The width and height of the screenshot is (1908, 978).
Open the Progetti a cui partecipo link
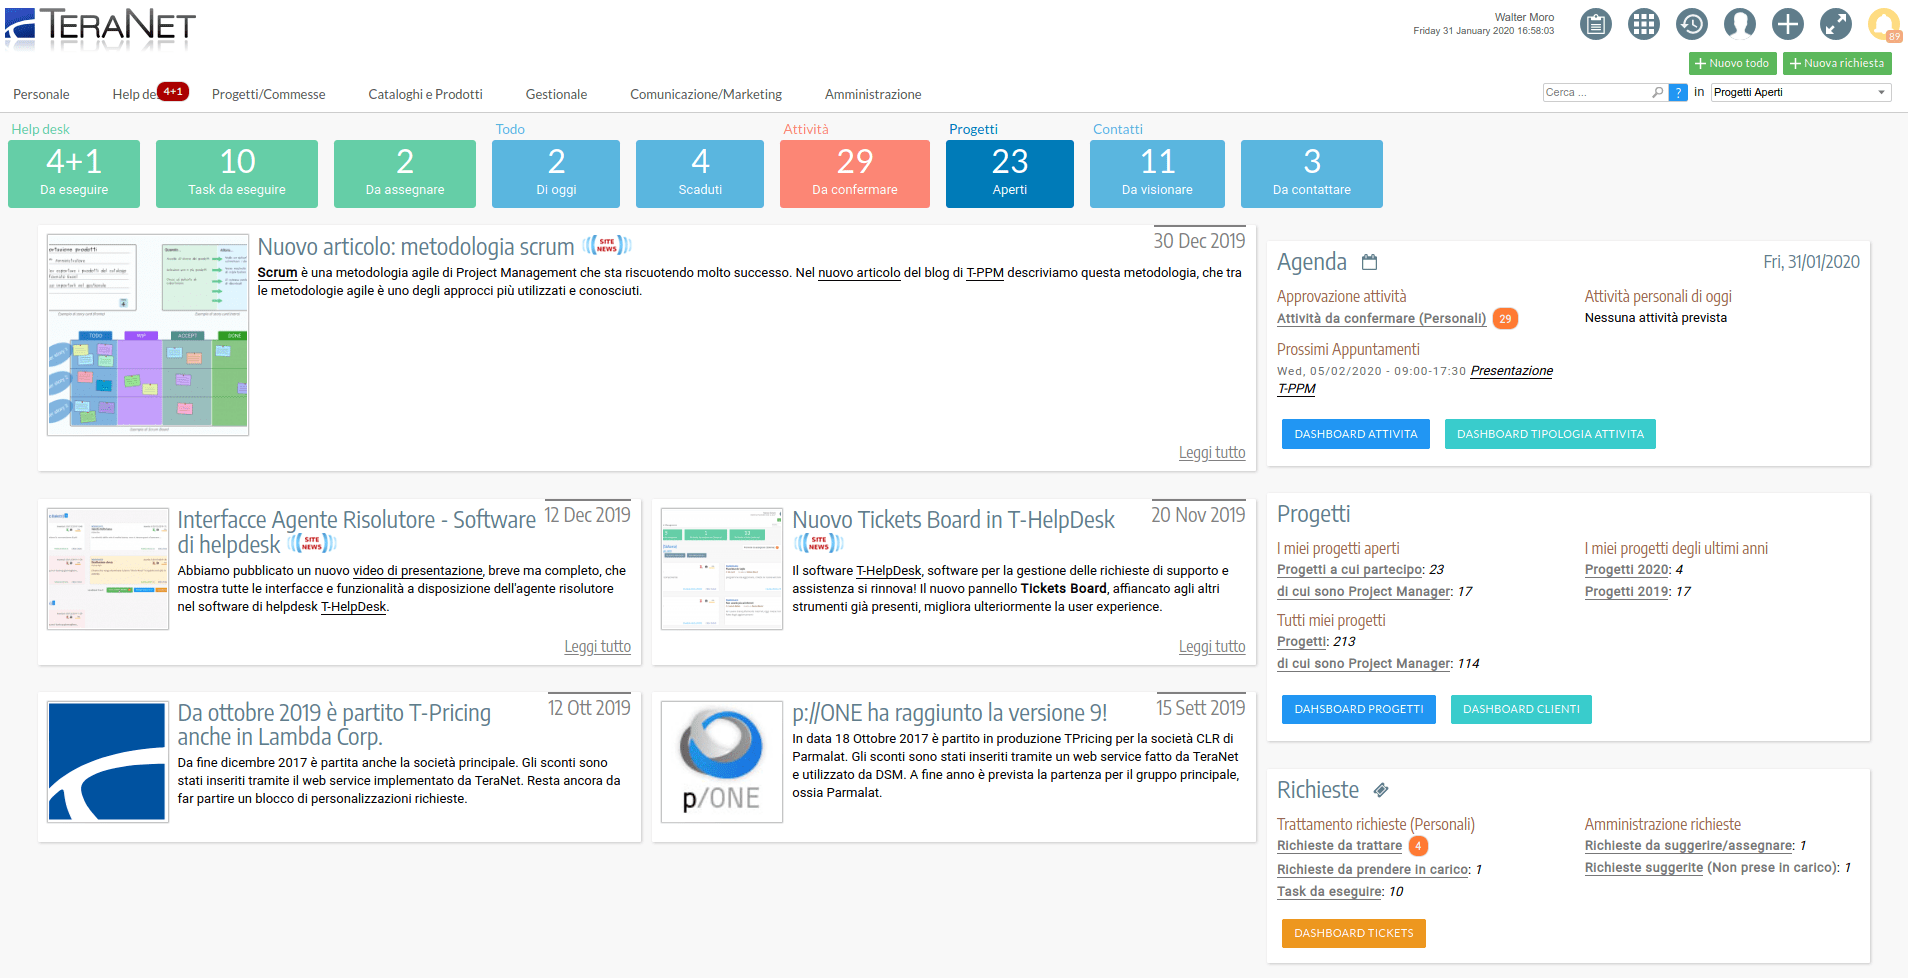coord(1350,570)
